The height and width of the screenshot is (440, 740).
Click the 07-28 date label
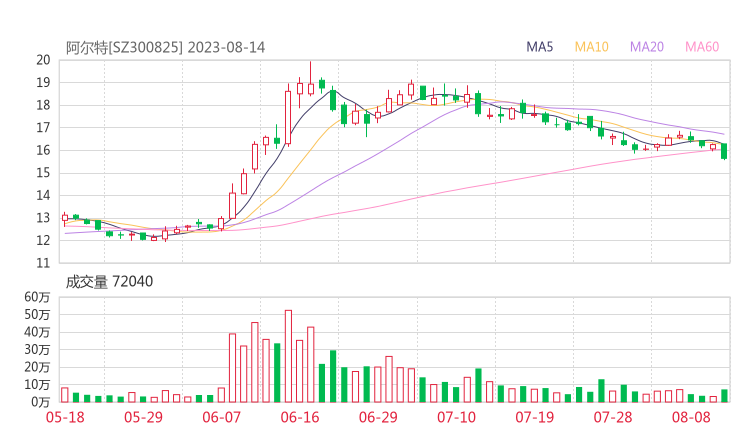pyautogui.click(x=613, y=418)
